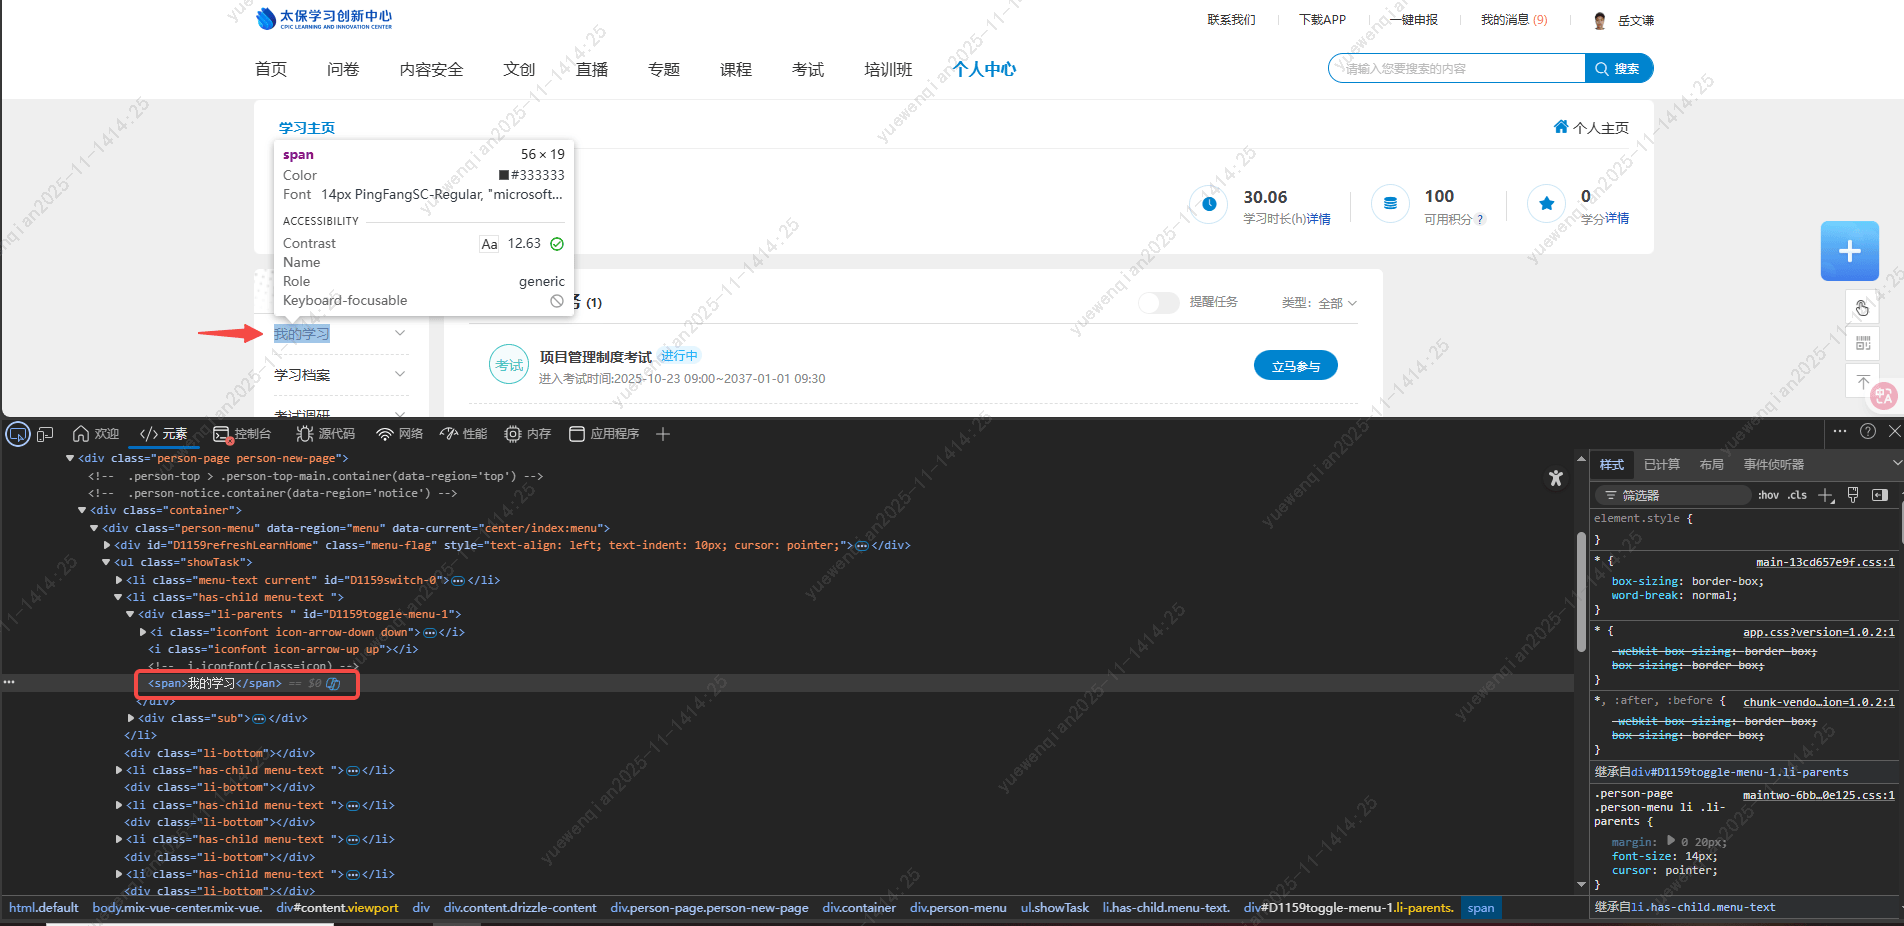Click the QR code icon in the floating sidebar
Viewport: 1904px width, 926px height.
[x=1862, y=343]
